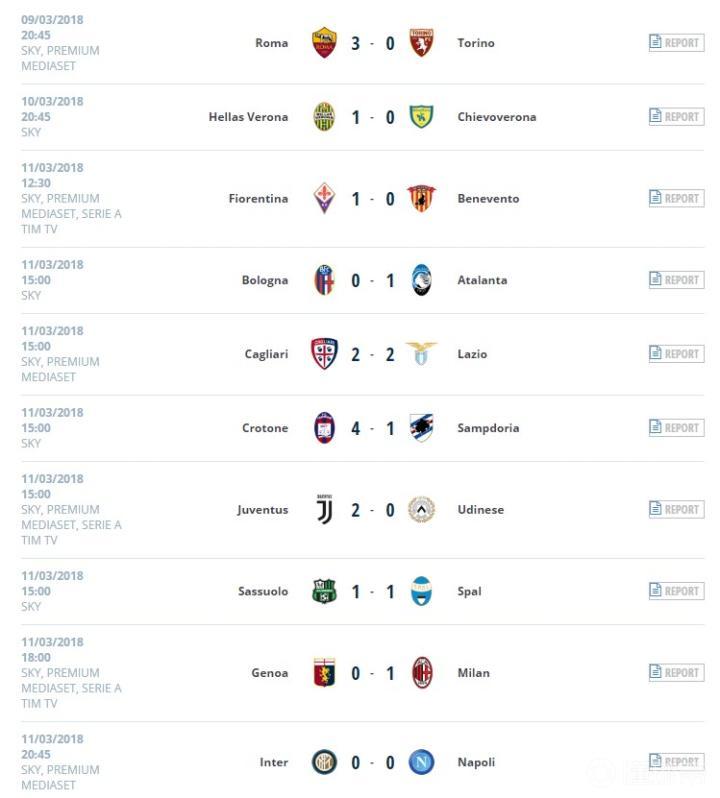The width and height of the screenshot is (720, 798).
Task: Click the Benevento team name
Action: (x=488, y=199)
